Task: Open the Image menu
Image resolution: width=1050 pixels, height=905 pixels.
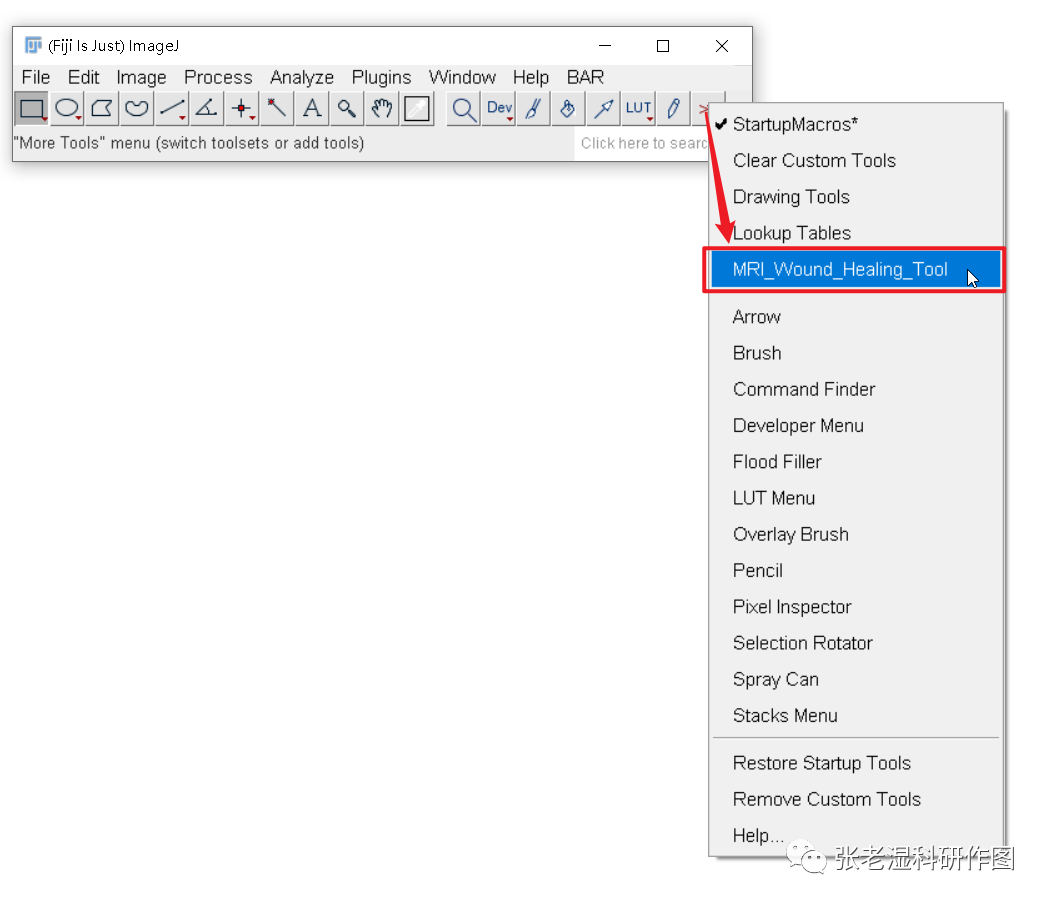Action: [141, 77]
